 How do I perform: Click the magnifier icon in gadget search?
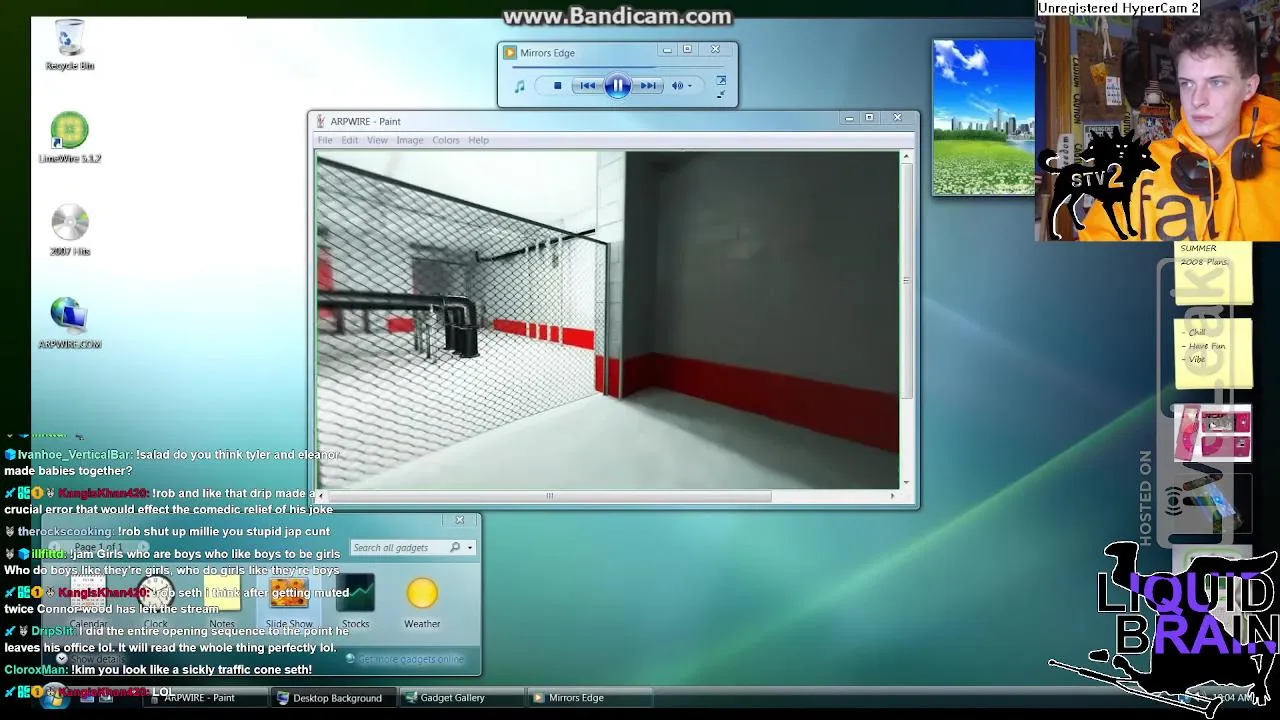(x=455, y=548)
